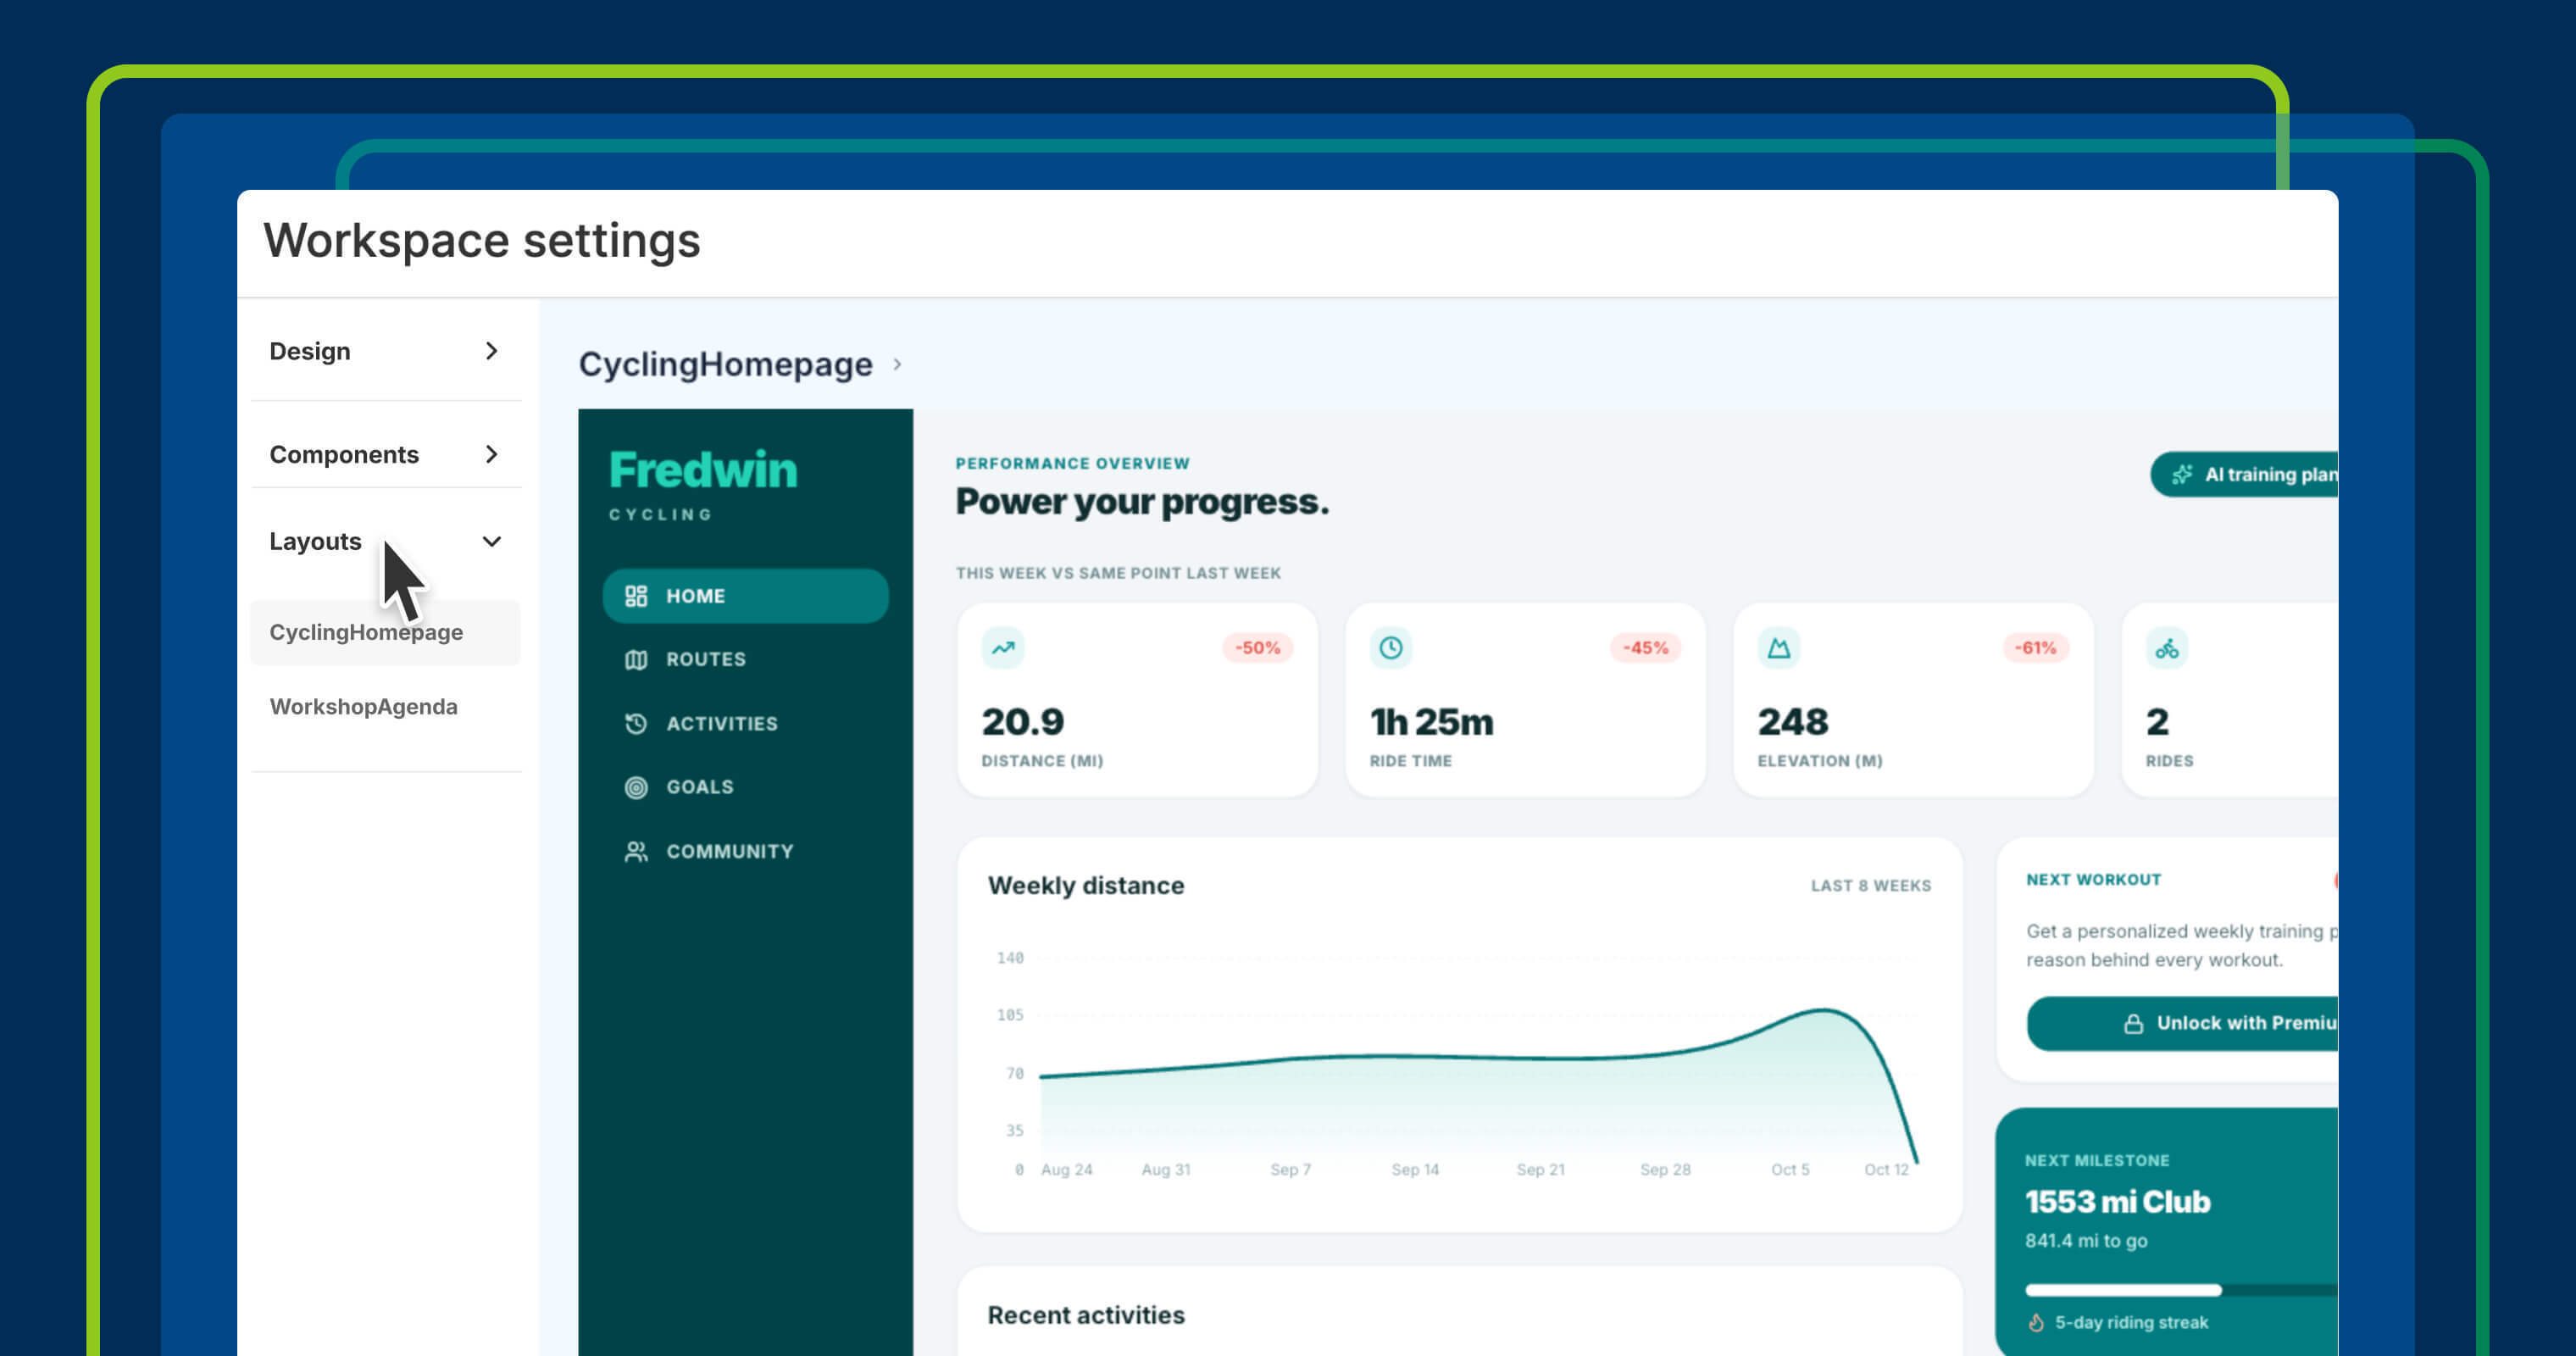Click the 248 elevation value

[x=1793, y=722]
